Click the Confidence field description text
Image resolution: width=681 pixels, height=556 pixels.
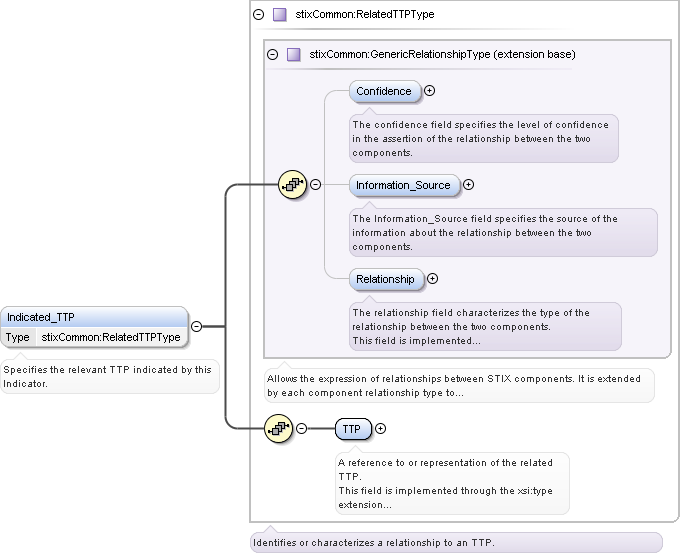(483, 139)
